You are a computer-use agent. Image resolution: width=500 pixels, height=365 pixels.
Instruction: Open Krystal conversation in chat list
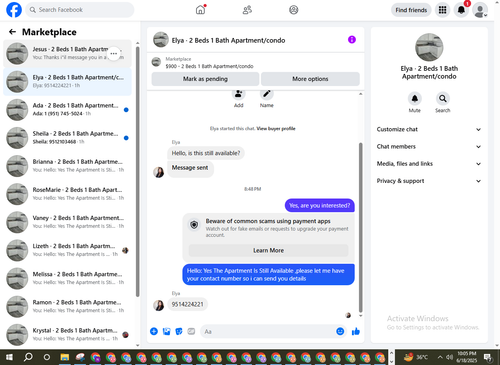pyautogui.click(x=67, y=335)
